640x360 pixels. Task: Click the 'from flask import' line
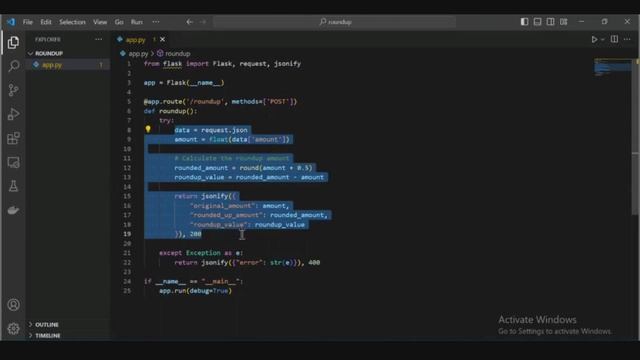coord(222,64)
